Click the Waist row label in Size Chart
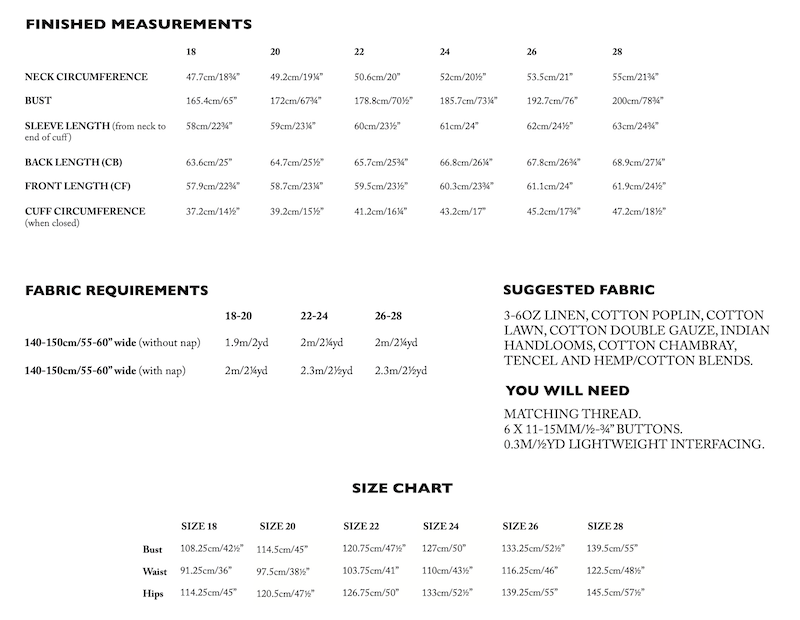Image resolution: width=800 pixels, height=620 pixels. (154, 571)
